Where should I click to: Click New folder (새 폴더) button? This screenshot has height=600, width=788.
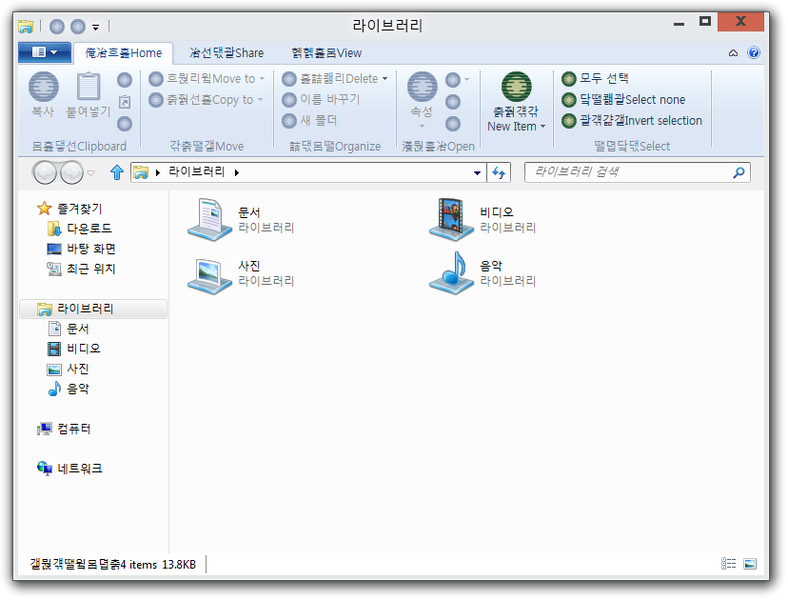[309, 121]
